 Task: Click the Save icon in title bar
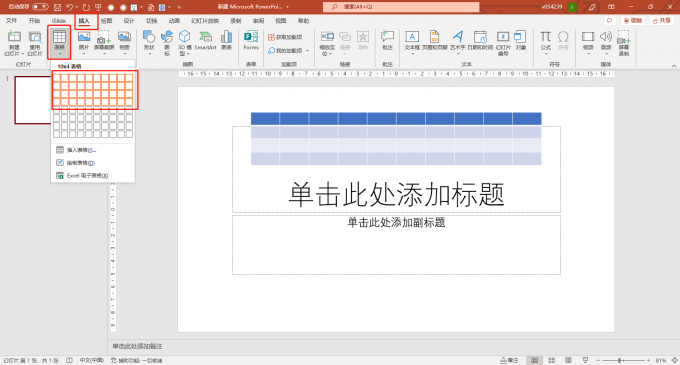tap(57, 7)
